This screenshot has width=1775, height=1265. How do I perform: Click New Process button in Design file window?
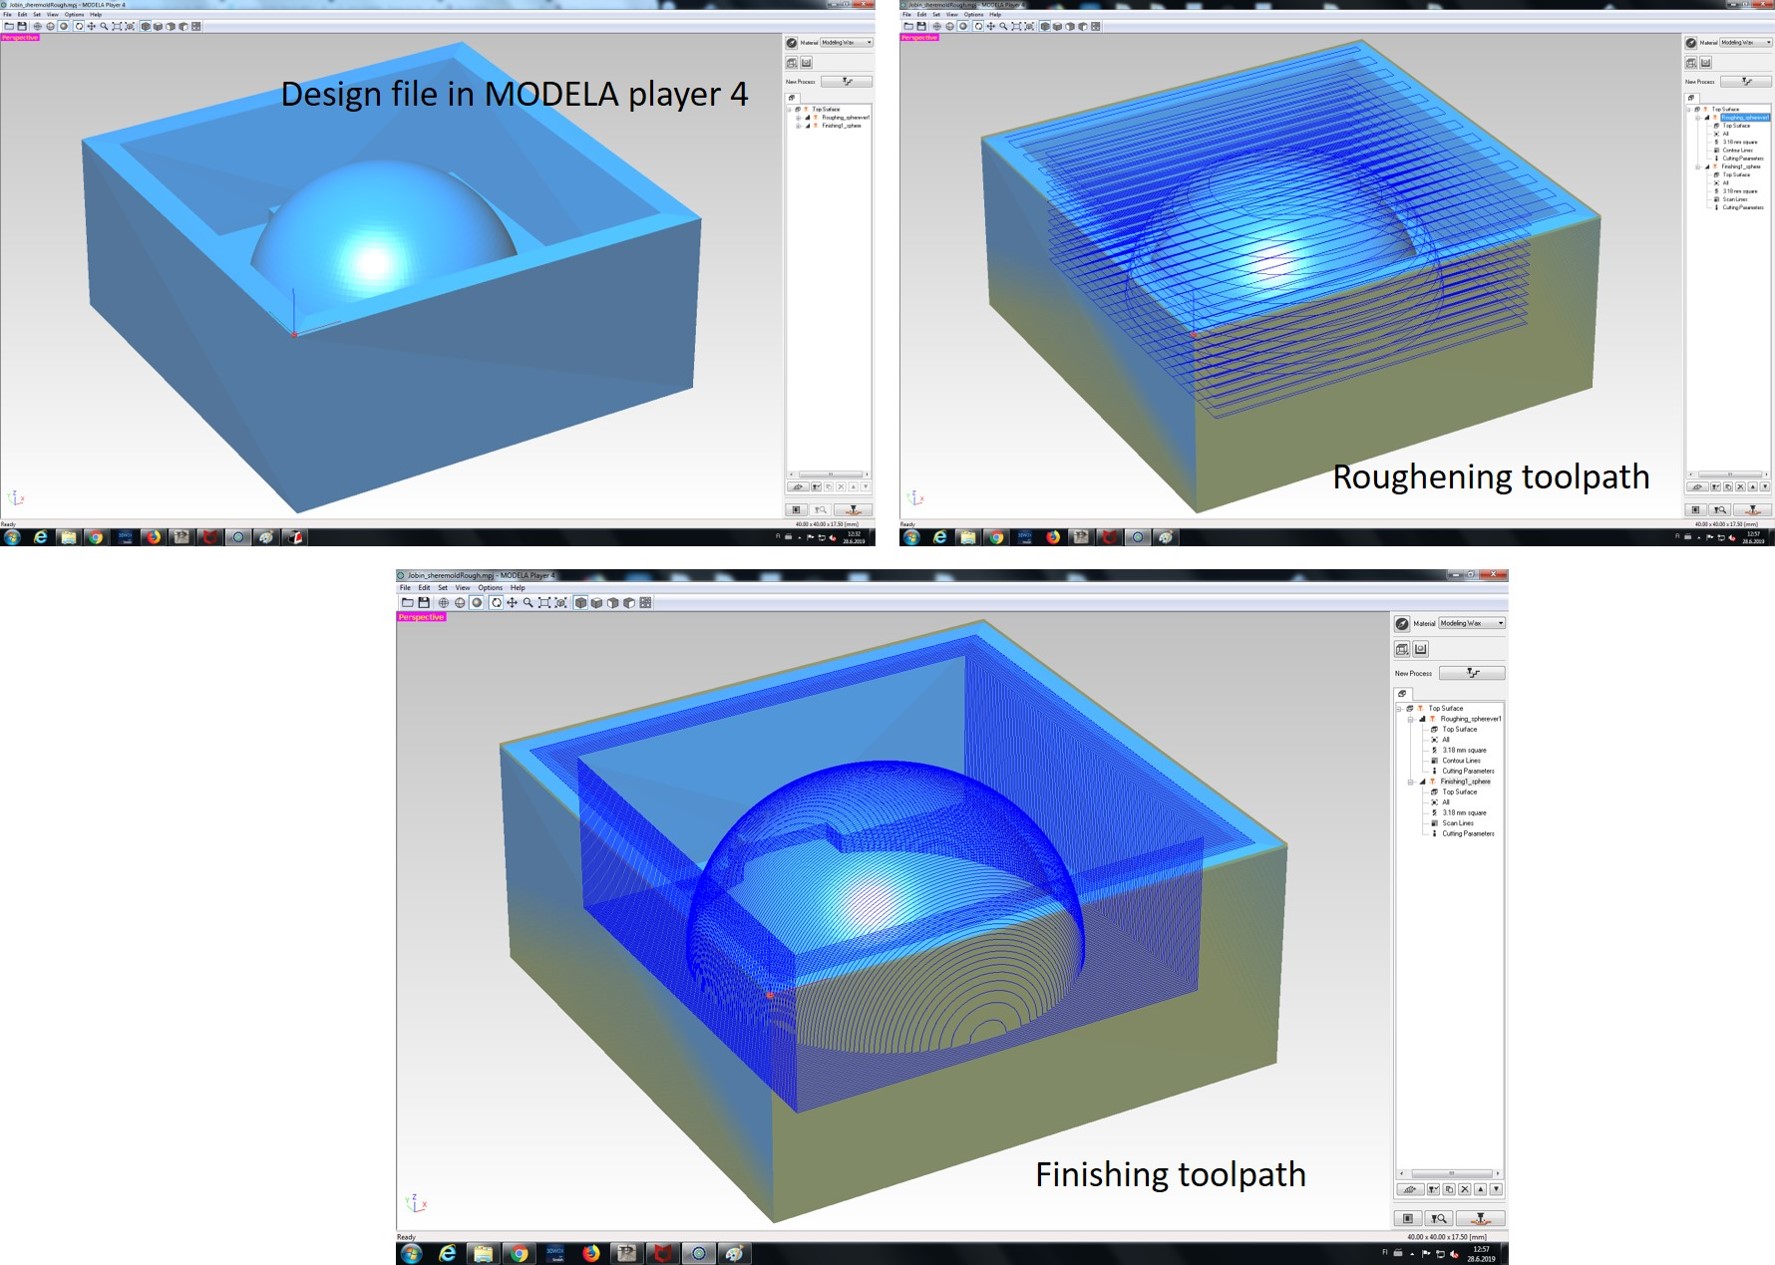pos(849,82)
